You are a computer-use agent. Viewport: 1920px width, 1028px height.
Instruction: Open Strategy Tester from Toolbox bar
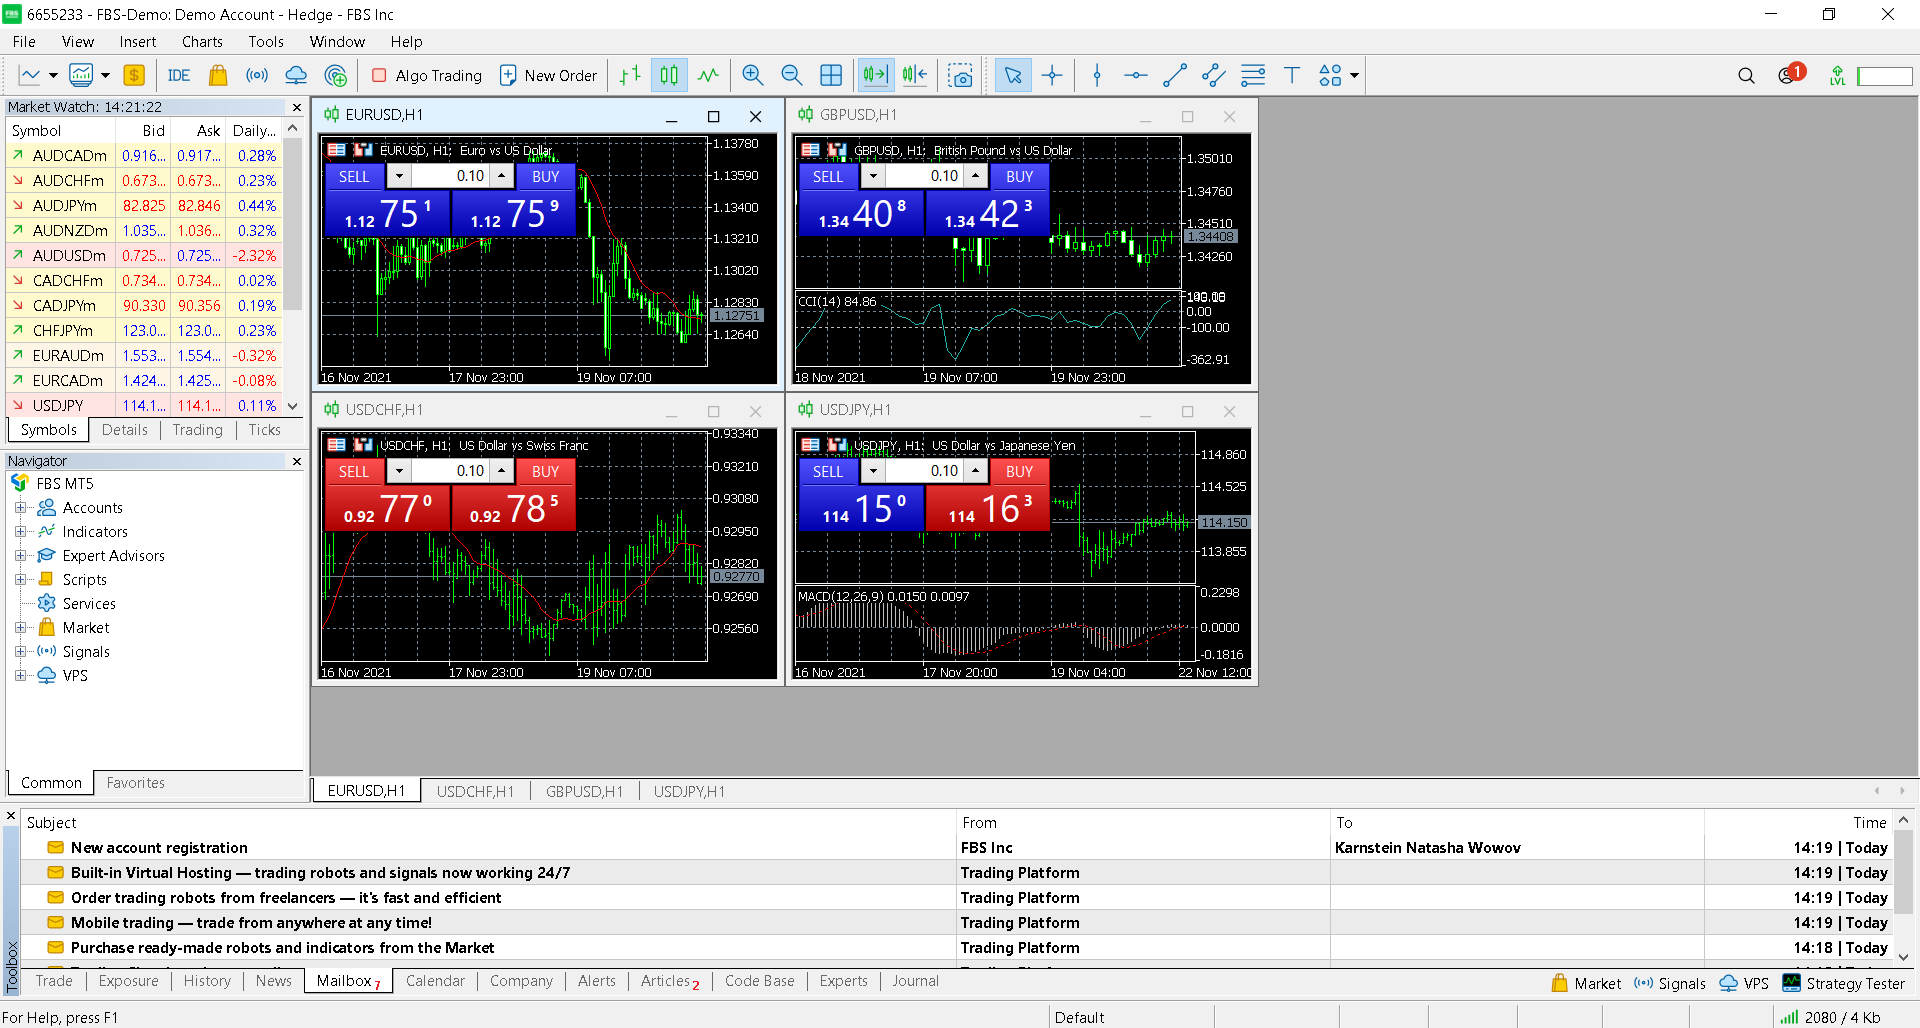1844,983
